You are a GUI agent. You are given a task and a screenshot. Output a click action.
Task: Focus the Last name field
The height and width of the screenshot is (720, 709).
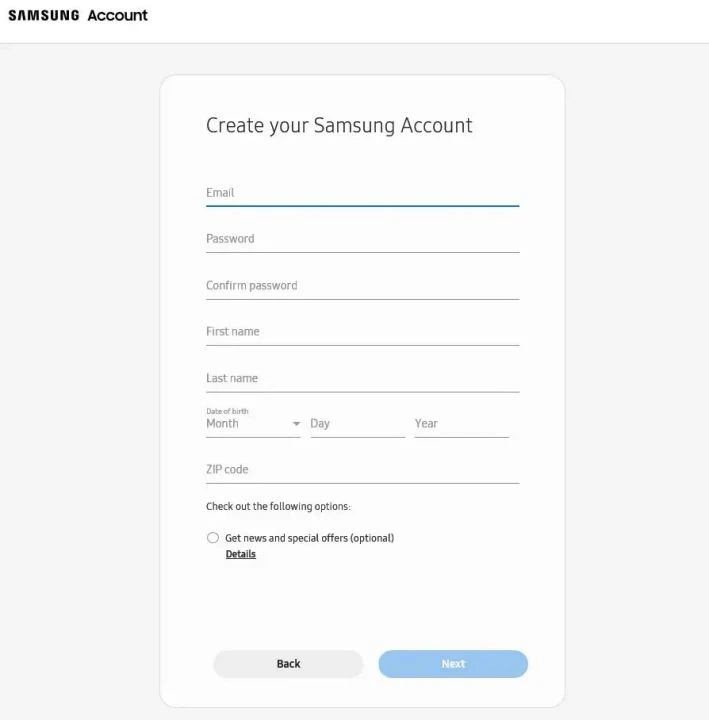coord(362,379)
